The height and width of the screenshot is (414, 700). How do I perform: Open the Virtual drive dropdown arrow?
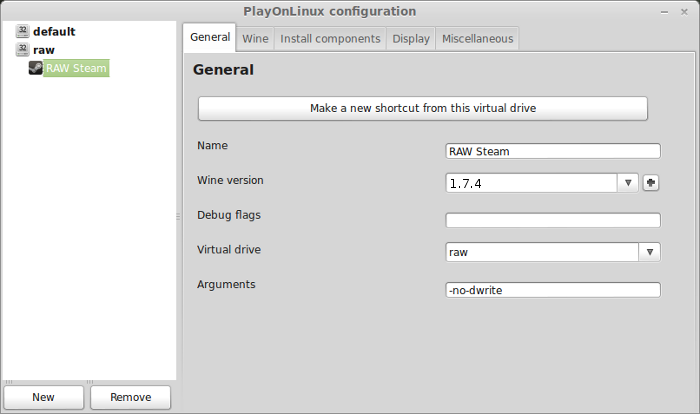[650, 252]
